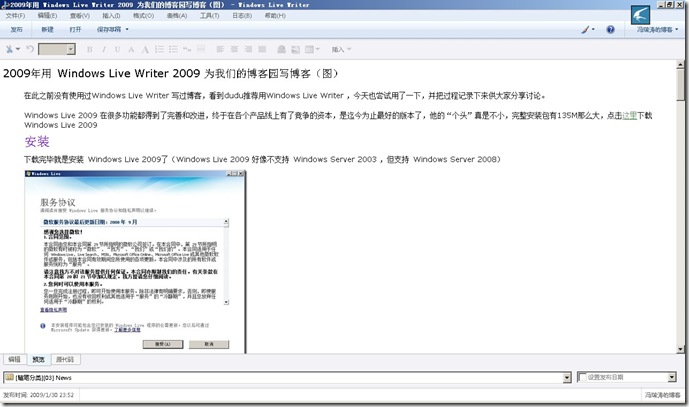Viewport: 689px width, 407px height.
Task: Open the 日志(B) menu
Action: 242,15
